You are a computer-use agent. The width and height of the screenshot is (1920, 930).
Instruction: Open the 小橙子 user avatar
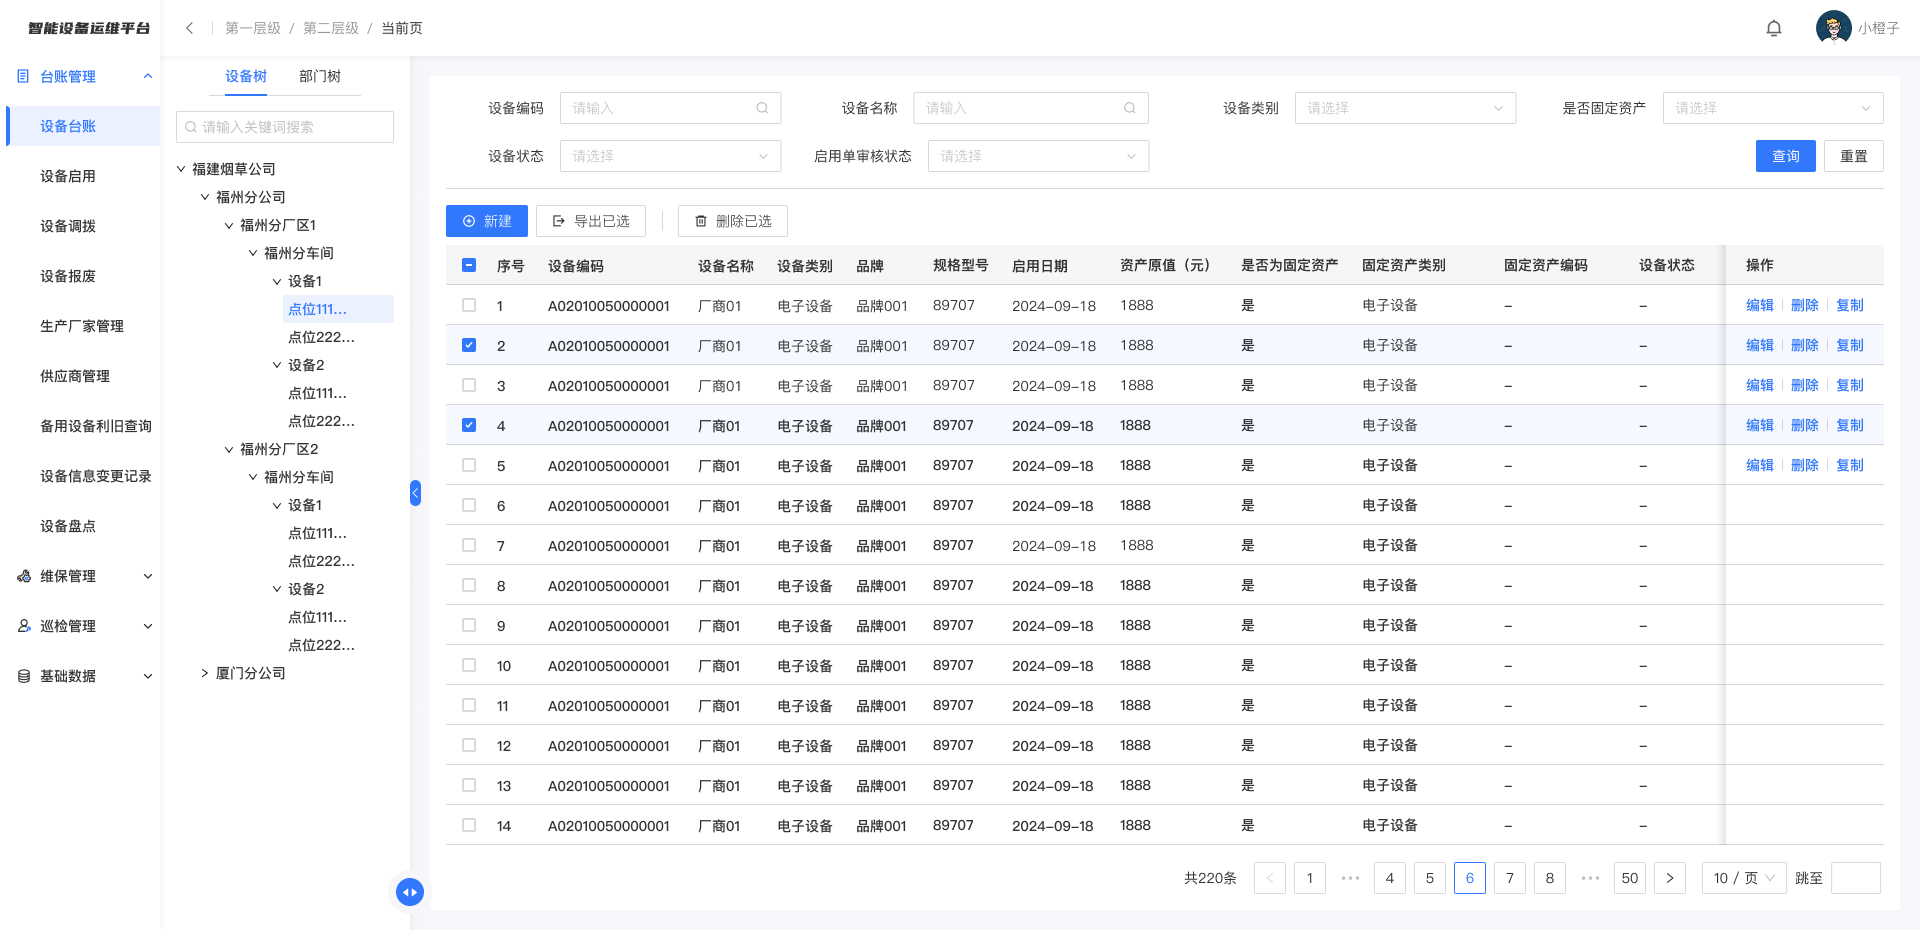[x=1833, y=28]
